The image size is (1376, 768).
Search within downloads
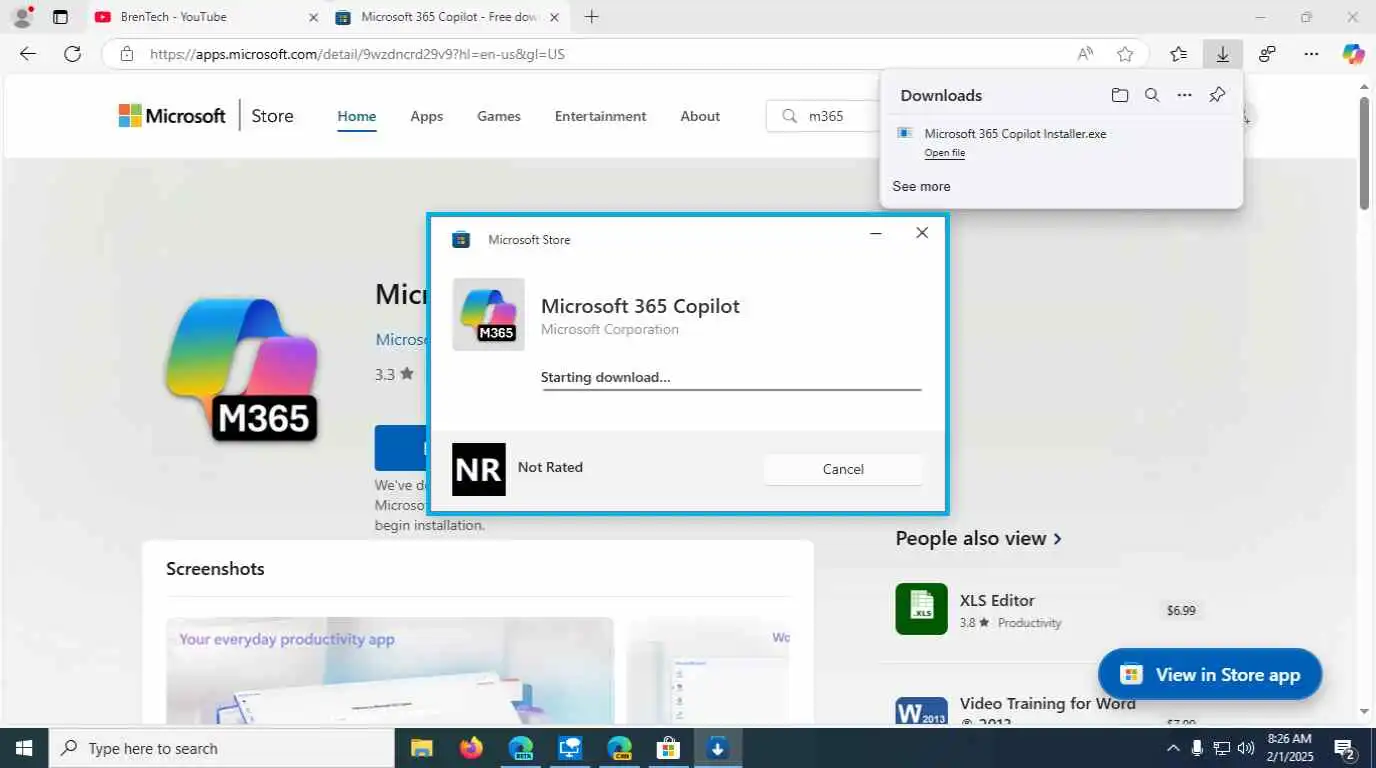point(1152,95)
